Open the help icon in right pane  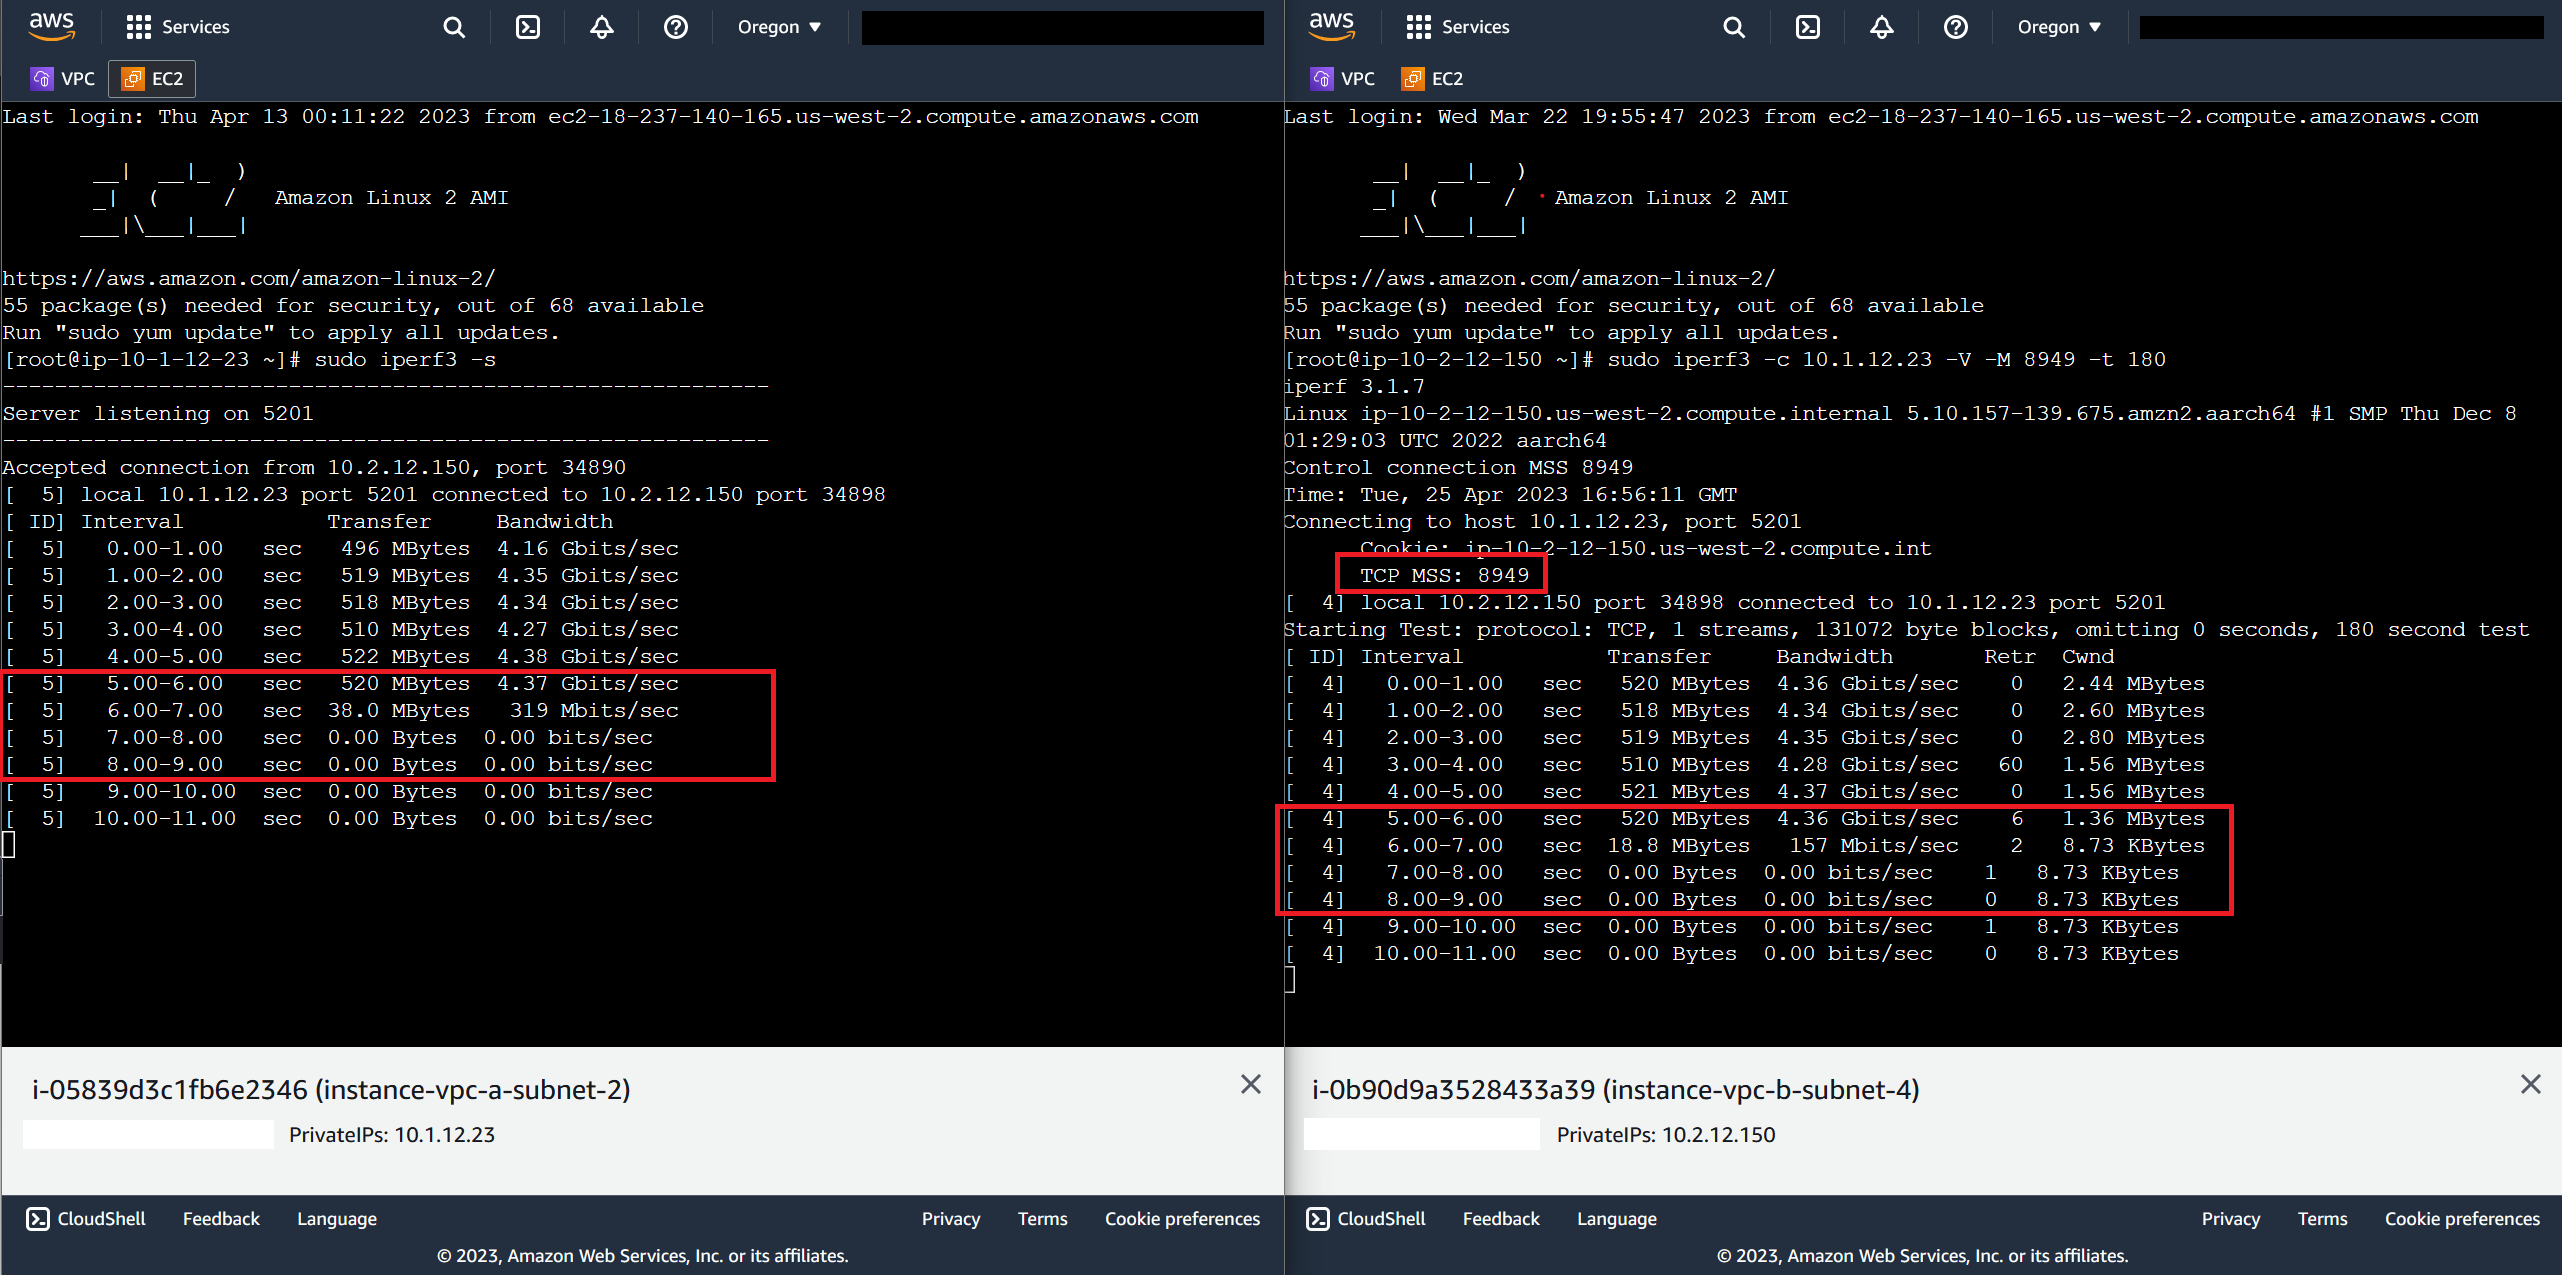pyautogui.click(x=1956, y=27)
